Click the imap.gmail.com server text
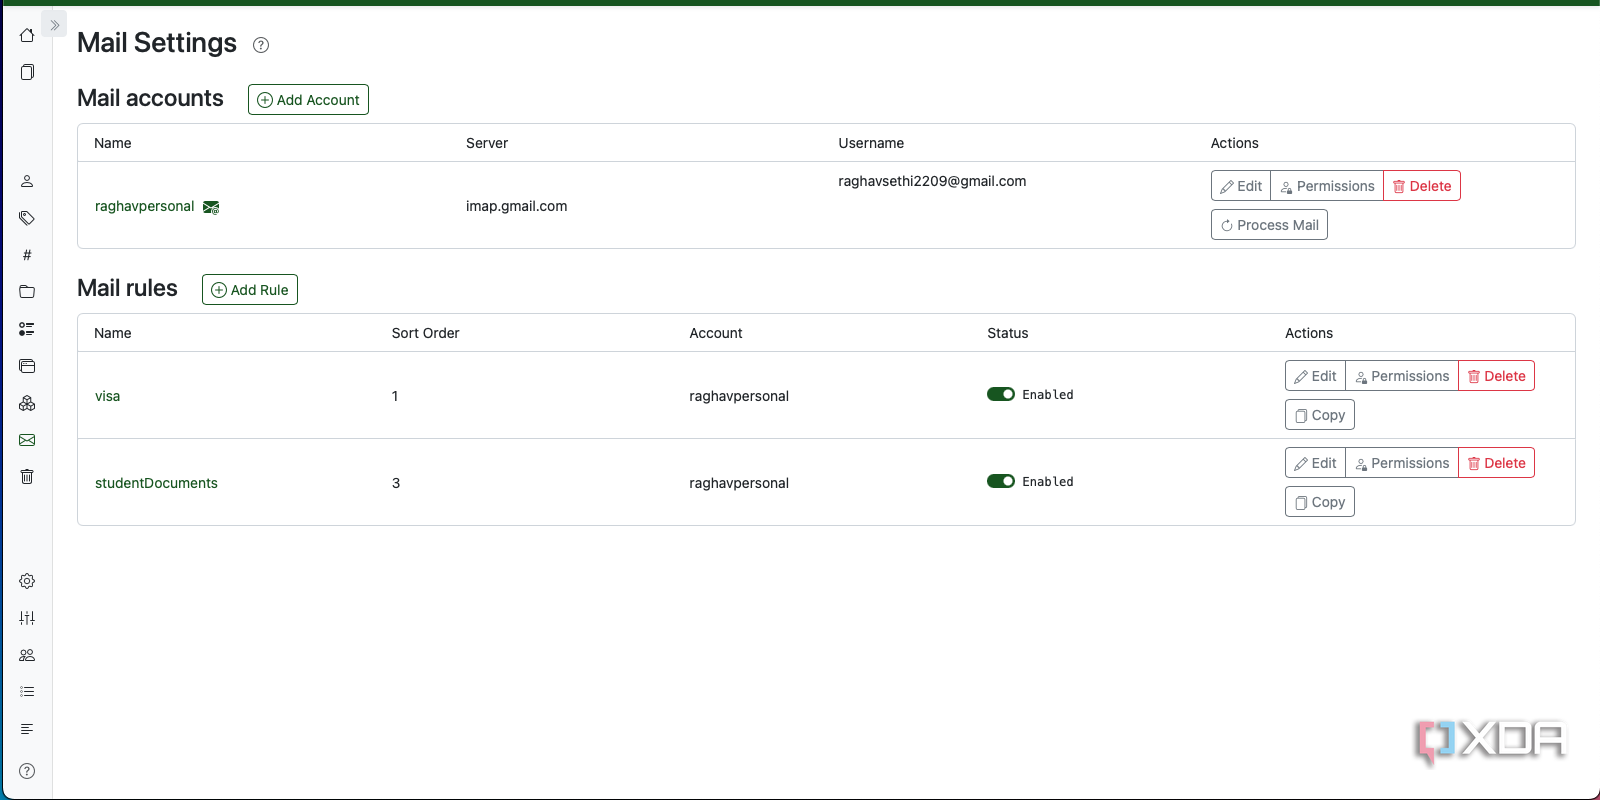The height and width of the screenshot is (800, 1600). (x=516, y=206)
